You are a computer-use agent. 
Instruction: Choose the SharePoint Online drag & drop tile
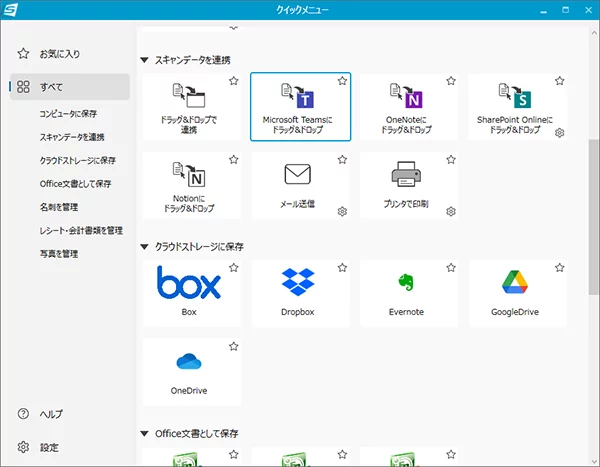[518, 107]
